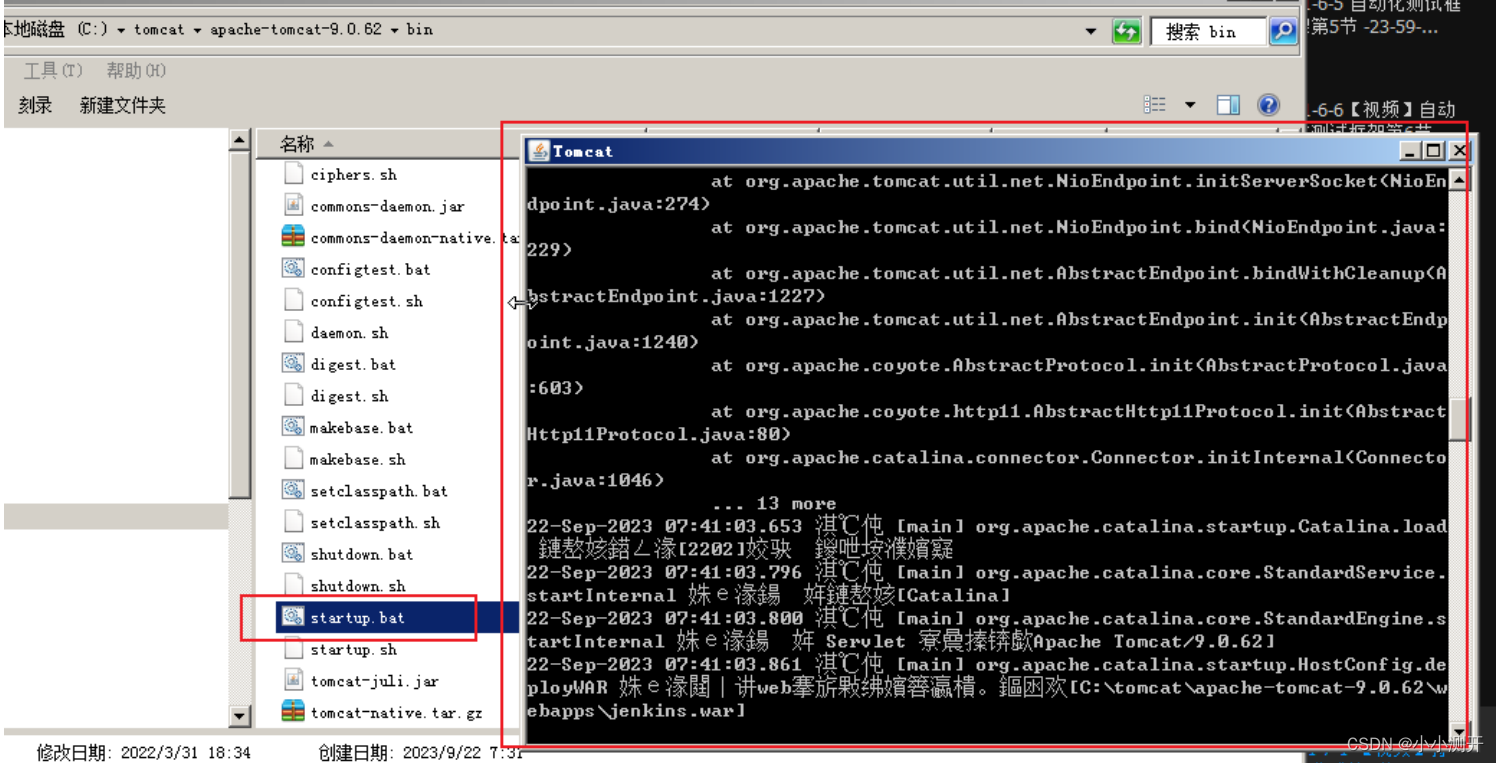
Task: Open the 工具(T) menu
Action: click(53, 70)
